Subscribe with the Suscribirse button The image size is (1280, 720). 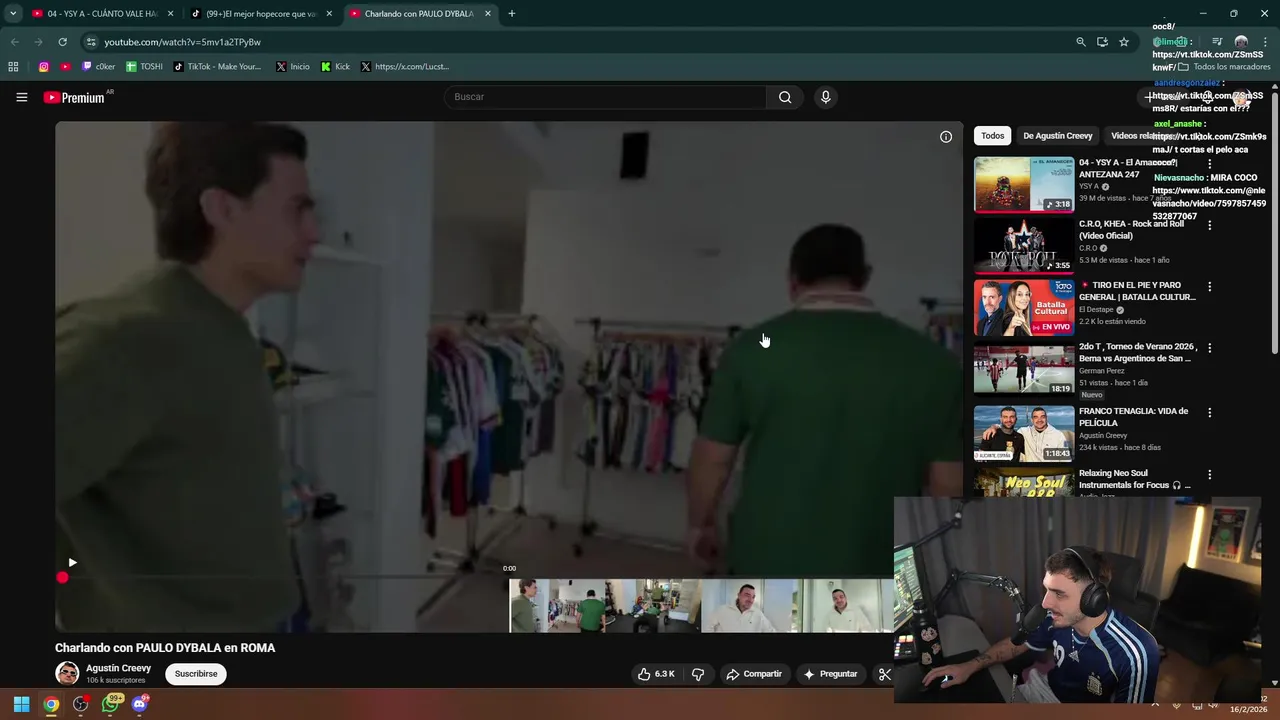(x=196, y=674)
